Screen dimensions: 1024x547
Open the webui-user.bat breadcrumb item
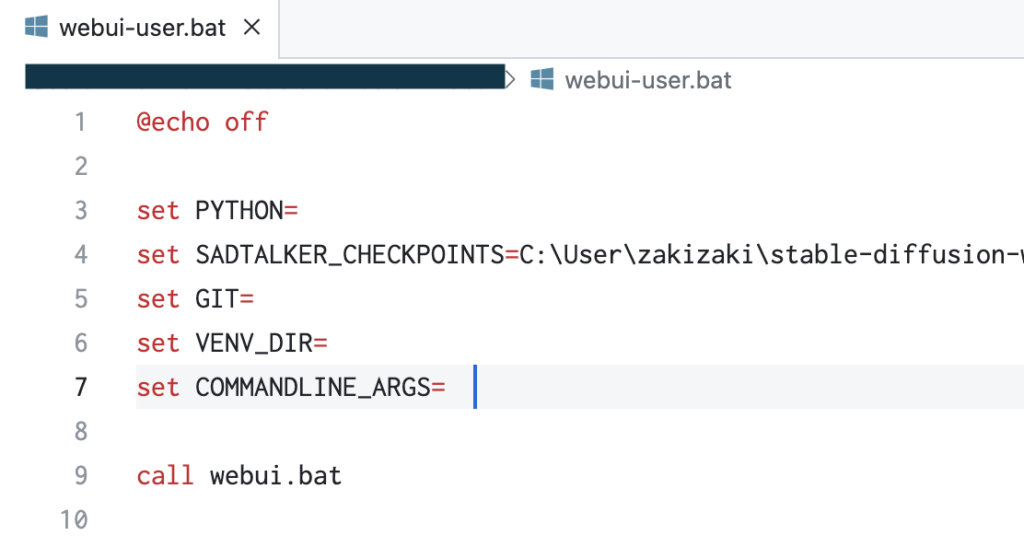pyautogui.click(x=648, y=79)
